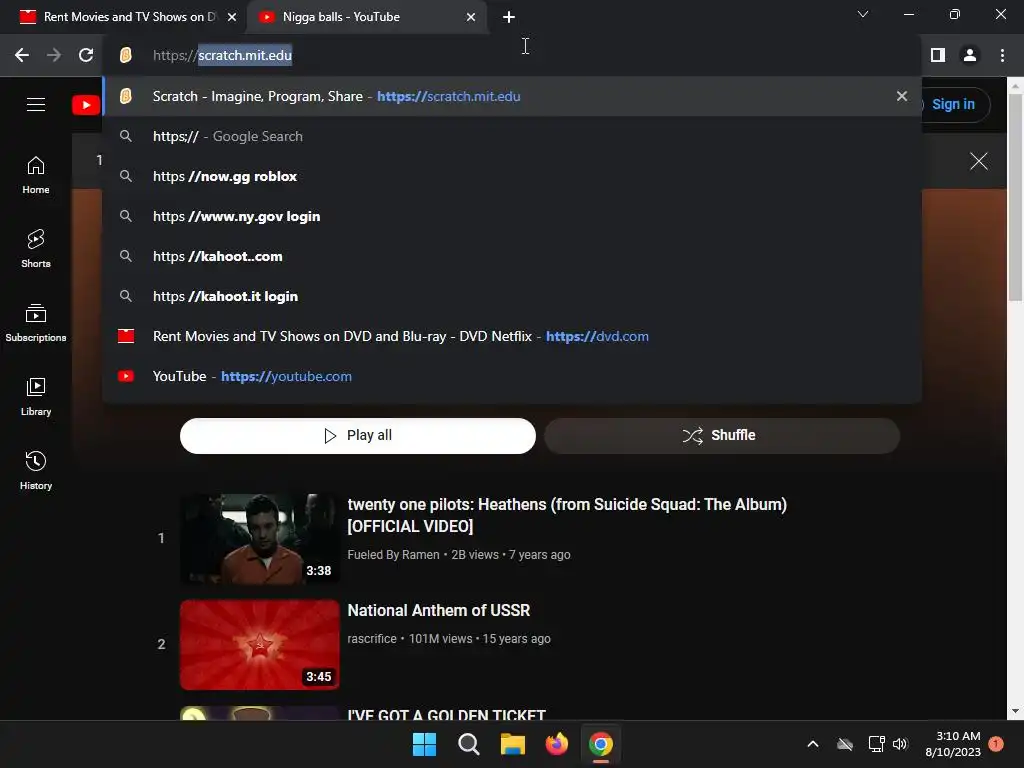The height and width of the screenshot is (768, 1024).
Task: Open National Anthem of USSR title
Action: point(439,611)
